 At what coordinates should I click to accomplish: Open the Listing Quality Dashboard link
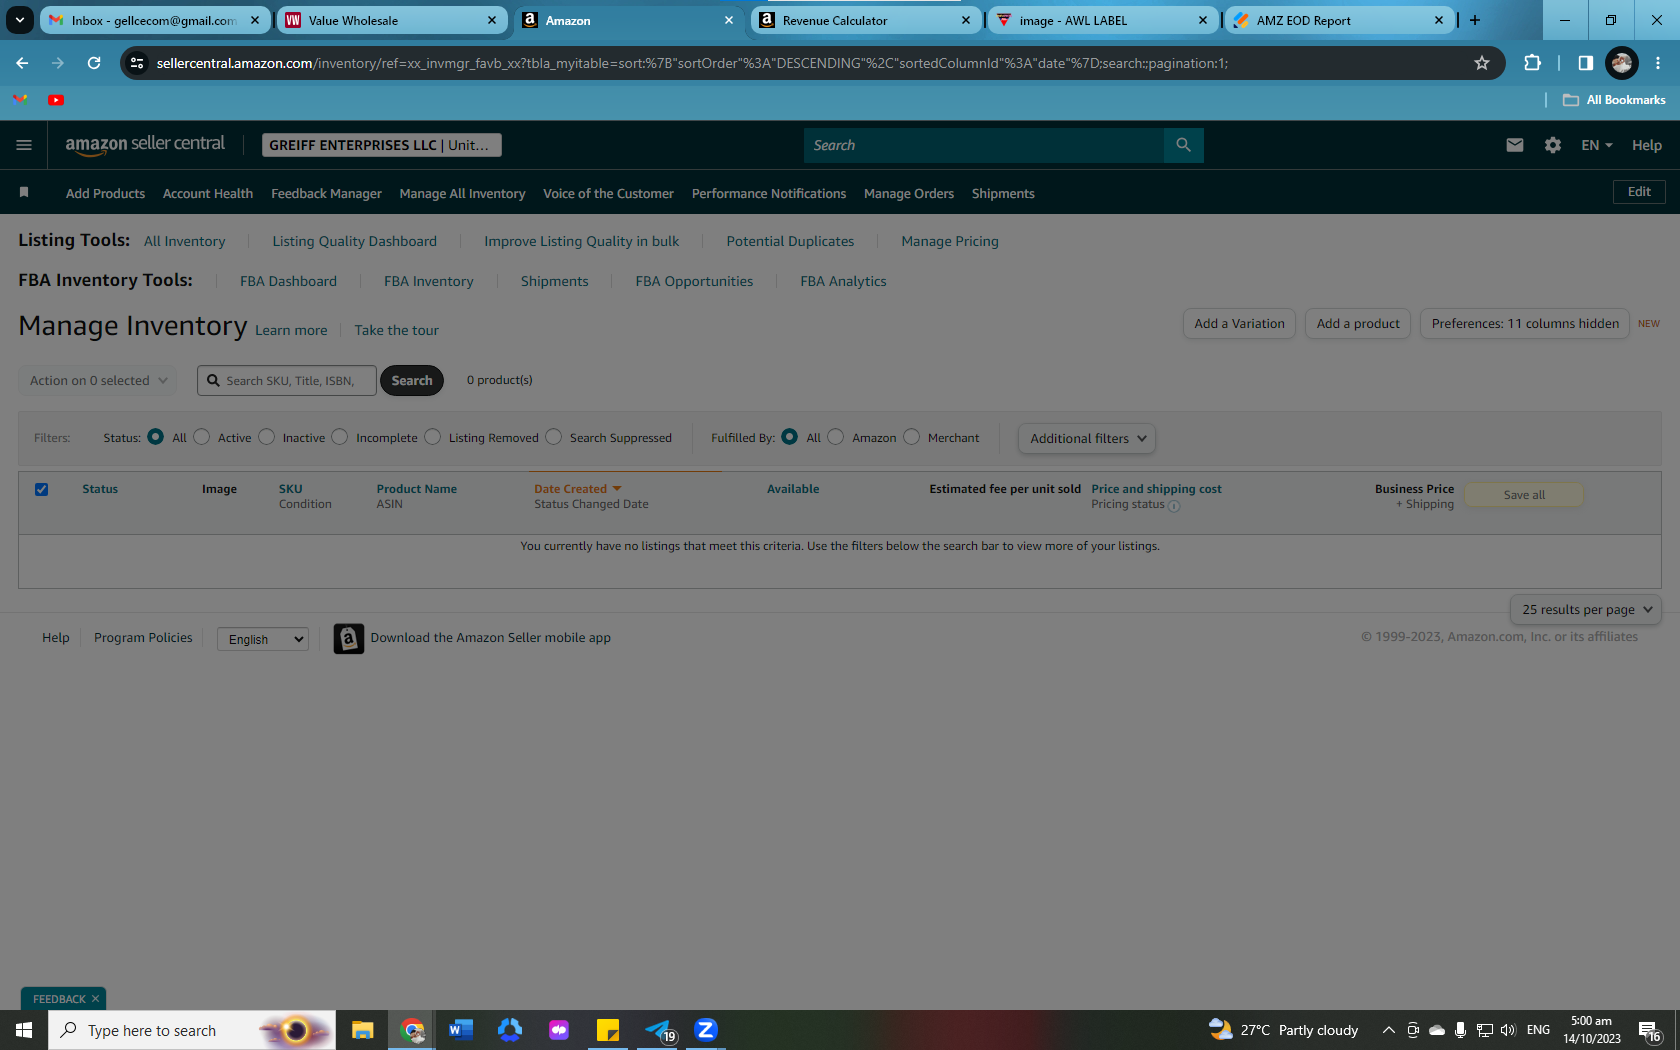(x=354, y=241)
